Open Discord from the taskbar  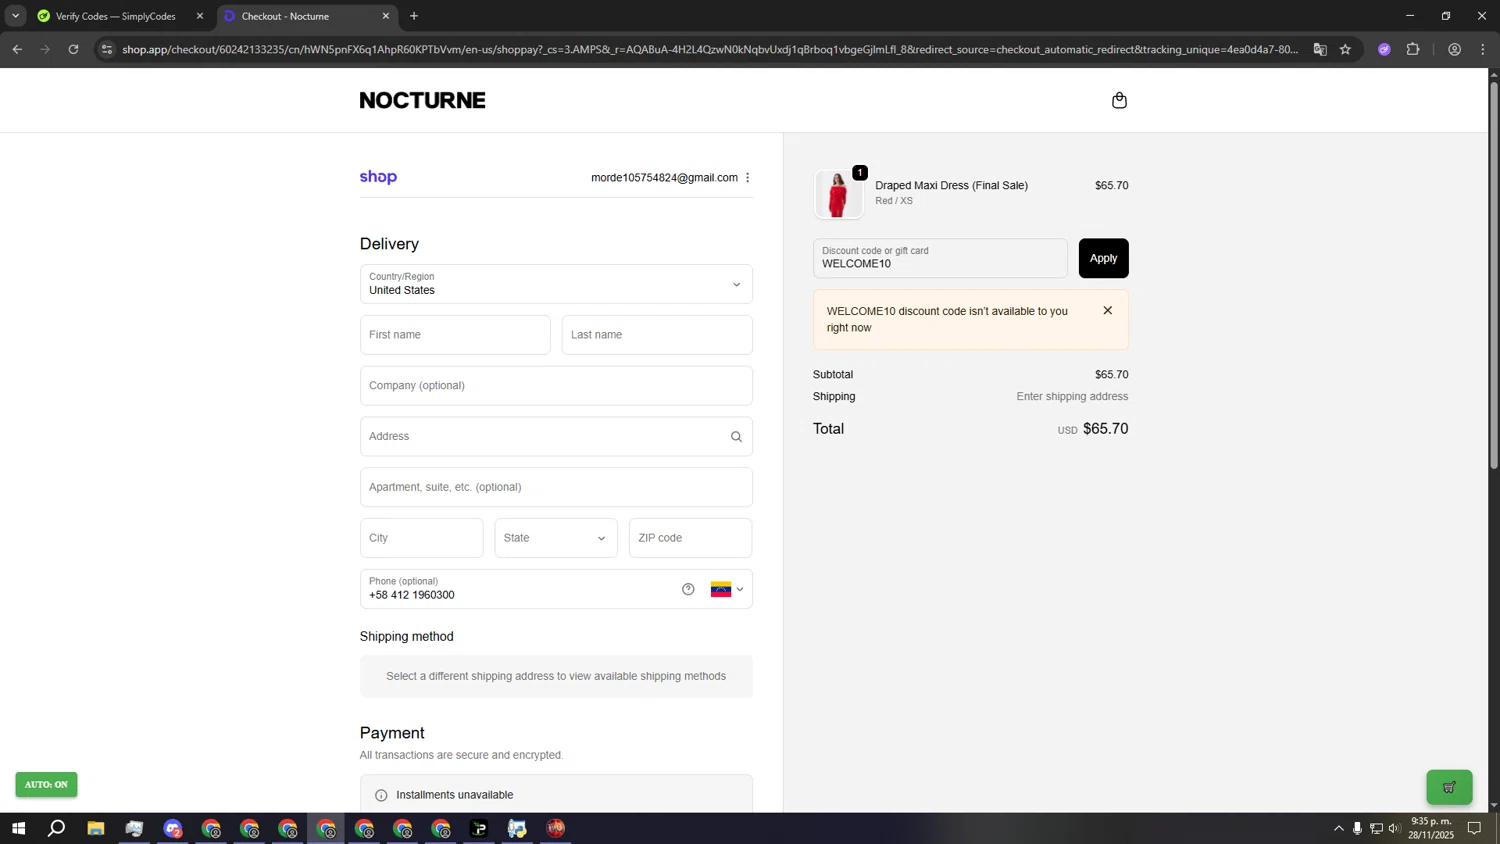(x=173, y=828)
